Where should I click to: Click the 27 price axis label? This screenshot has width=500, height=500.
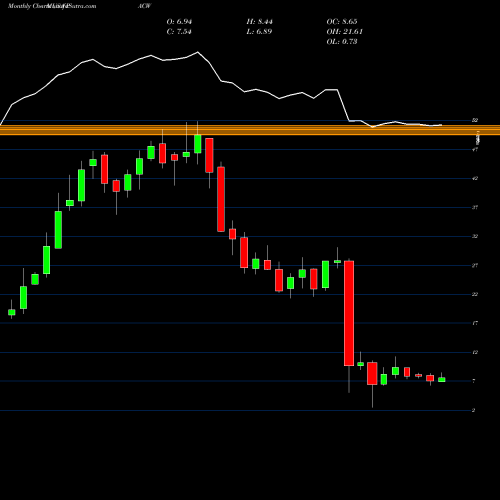(x=475, y=265)
